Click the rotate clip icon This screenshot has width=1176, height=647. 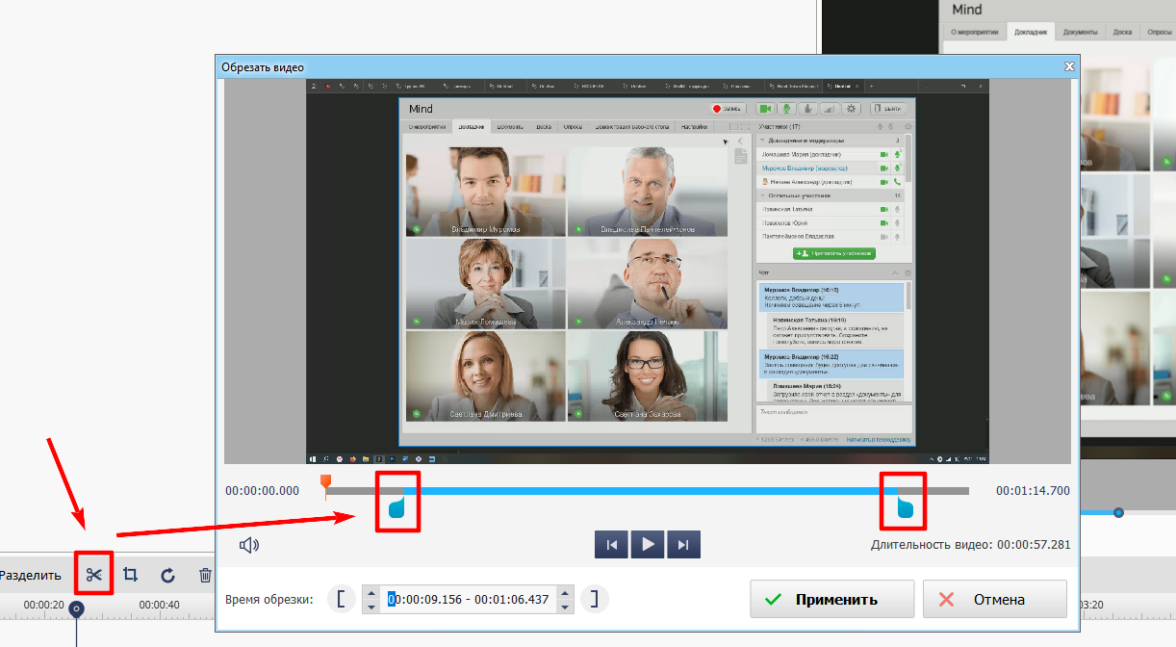(x=168, y=575)
